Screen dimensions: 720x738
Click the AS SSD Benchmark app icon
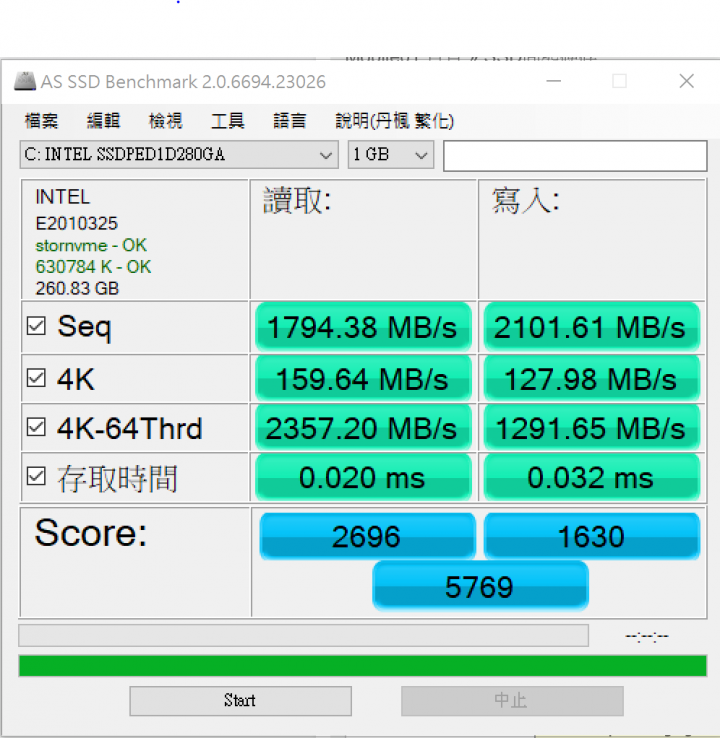[x=25, y=81]
